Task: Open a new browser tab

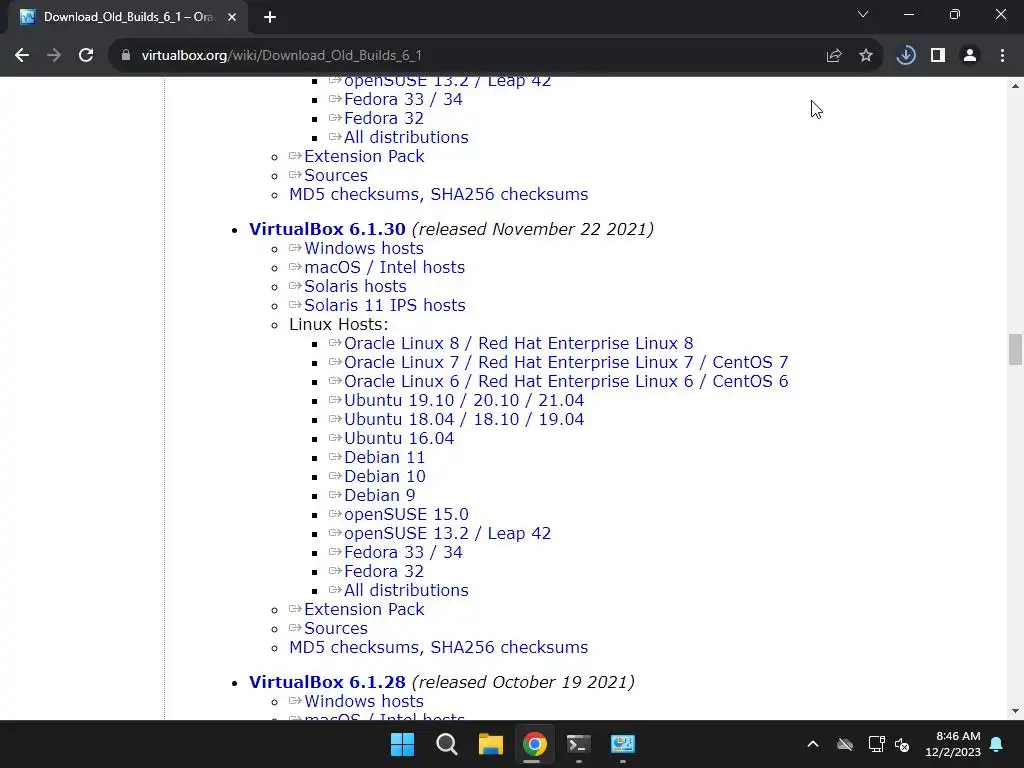Action: 270,17
